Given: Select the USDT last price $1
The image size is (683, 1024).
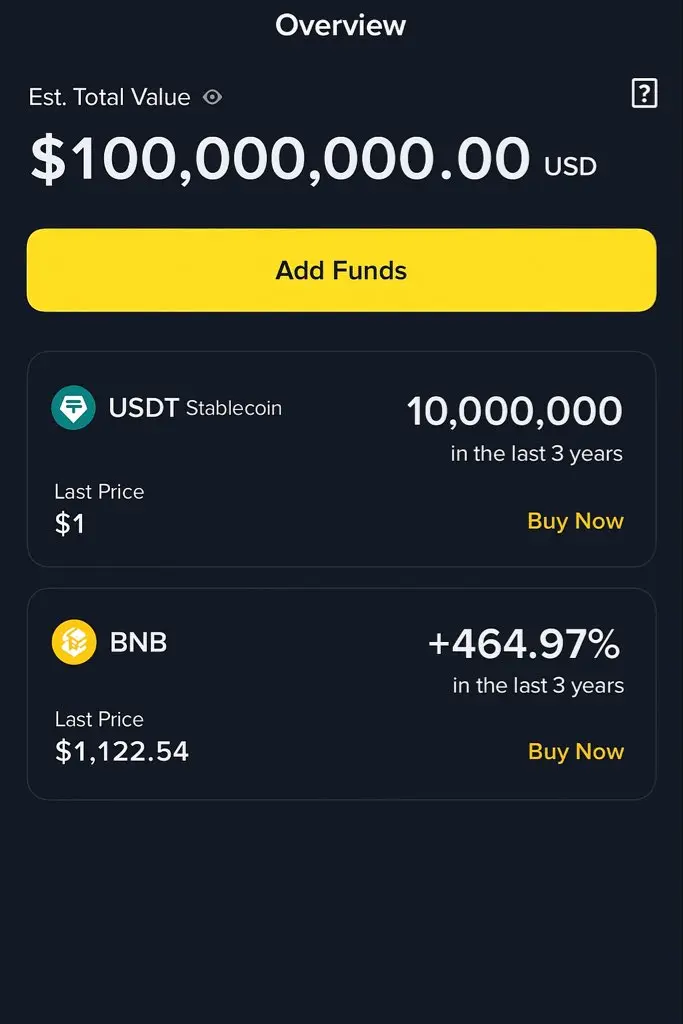Looking at the screenshot, I should tap(70, 524).
